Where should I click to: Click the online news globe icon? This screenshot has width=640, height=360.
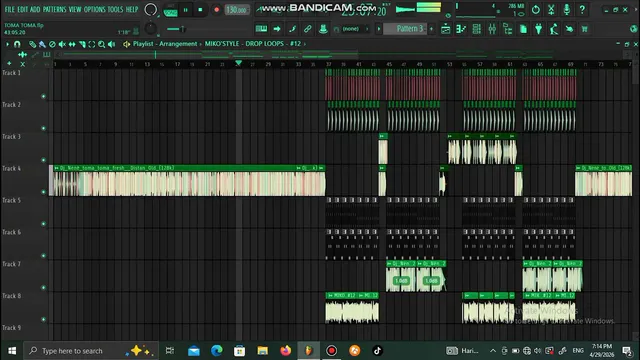(x=634, y=29)
